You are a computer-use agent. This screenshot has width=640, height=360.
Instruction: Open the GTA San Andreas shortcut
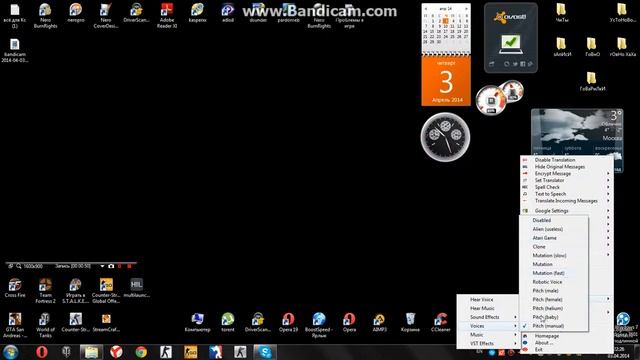click(15, 325)
